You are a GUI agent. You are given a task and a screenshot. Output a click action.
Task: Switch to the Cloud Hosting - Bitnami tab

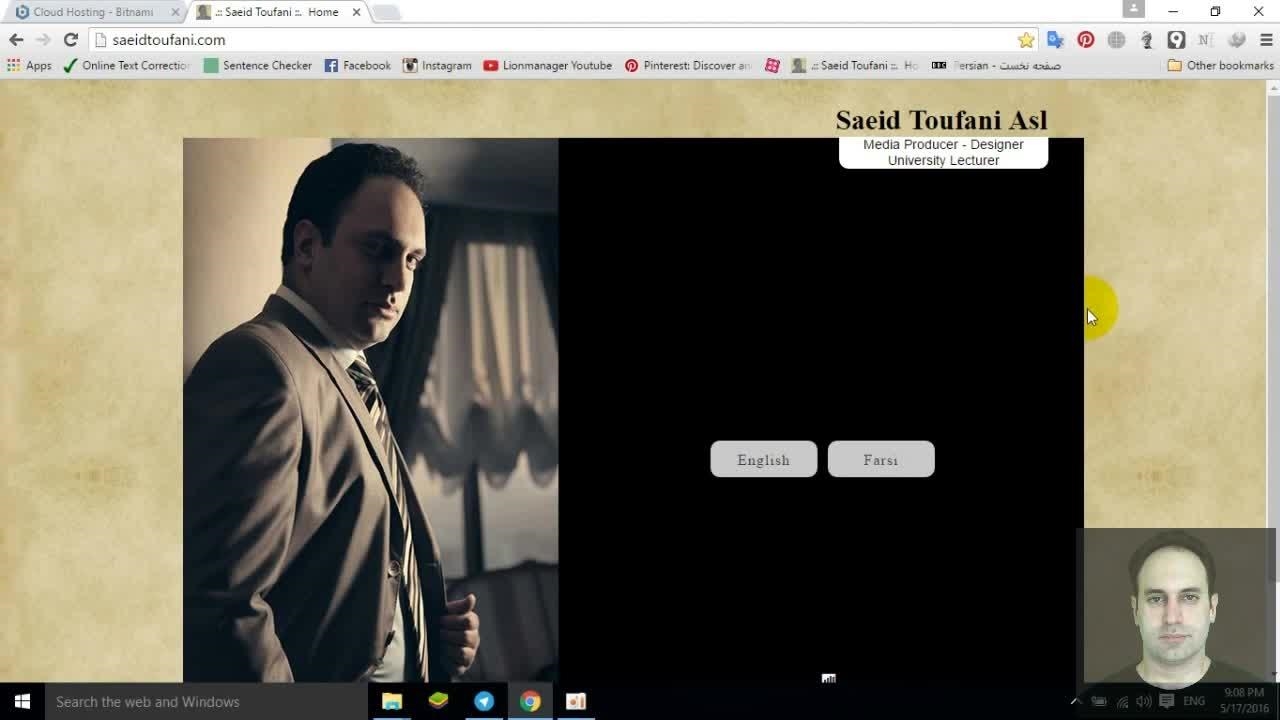click(x=92, y=12)
